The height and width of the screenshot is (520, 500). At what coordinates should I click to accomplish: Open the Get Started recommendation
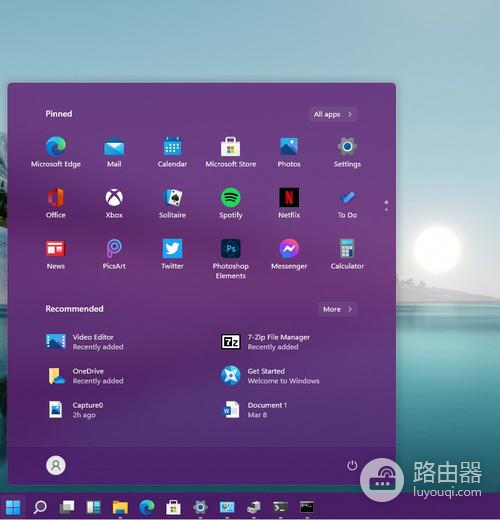[x=270, y=376]
